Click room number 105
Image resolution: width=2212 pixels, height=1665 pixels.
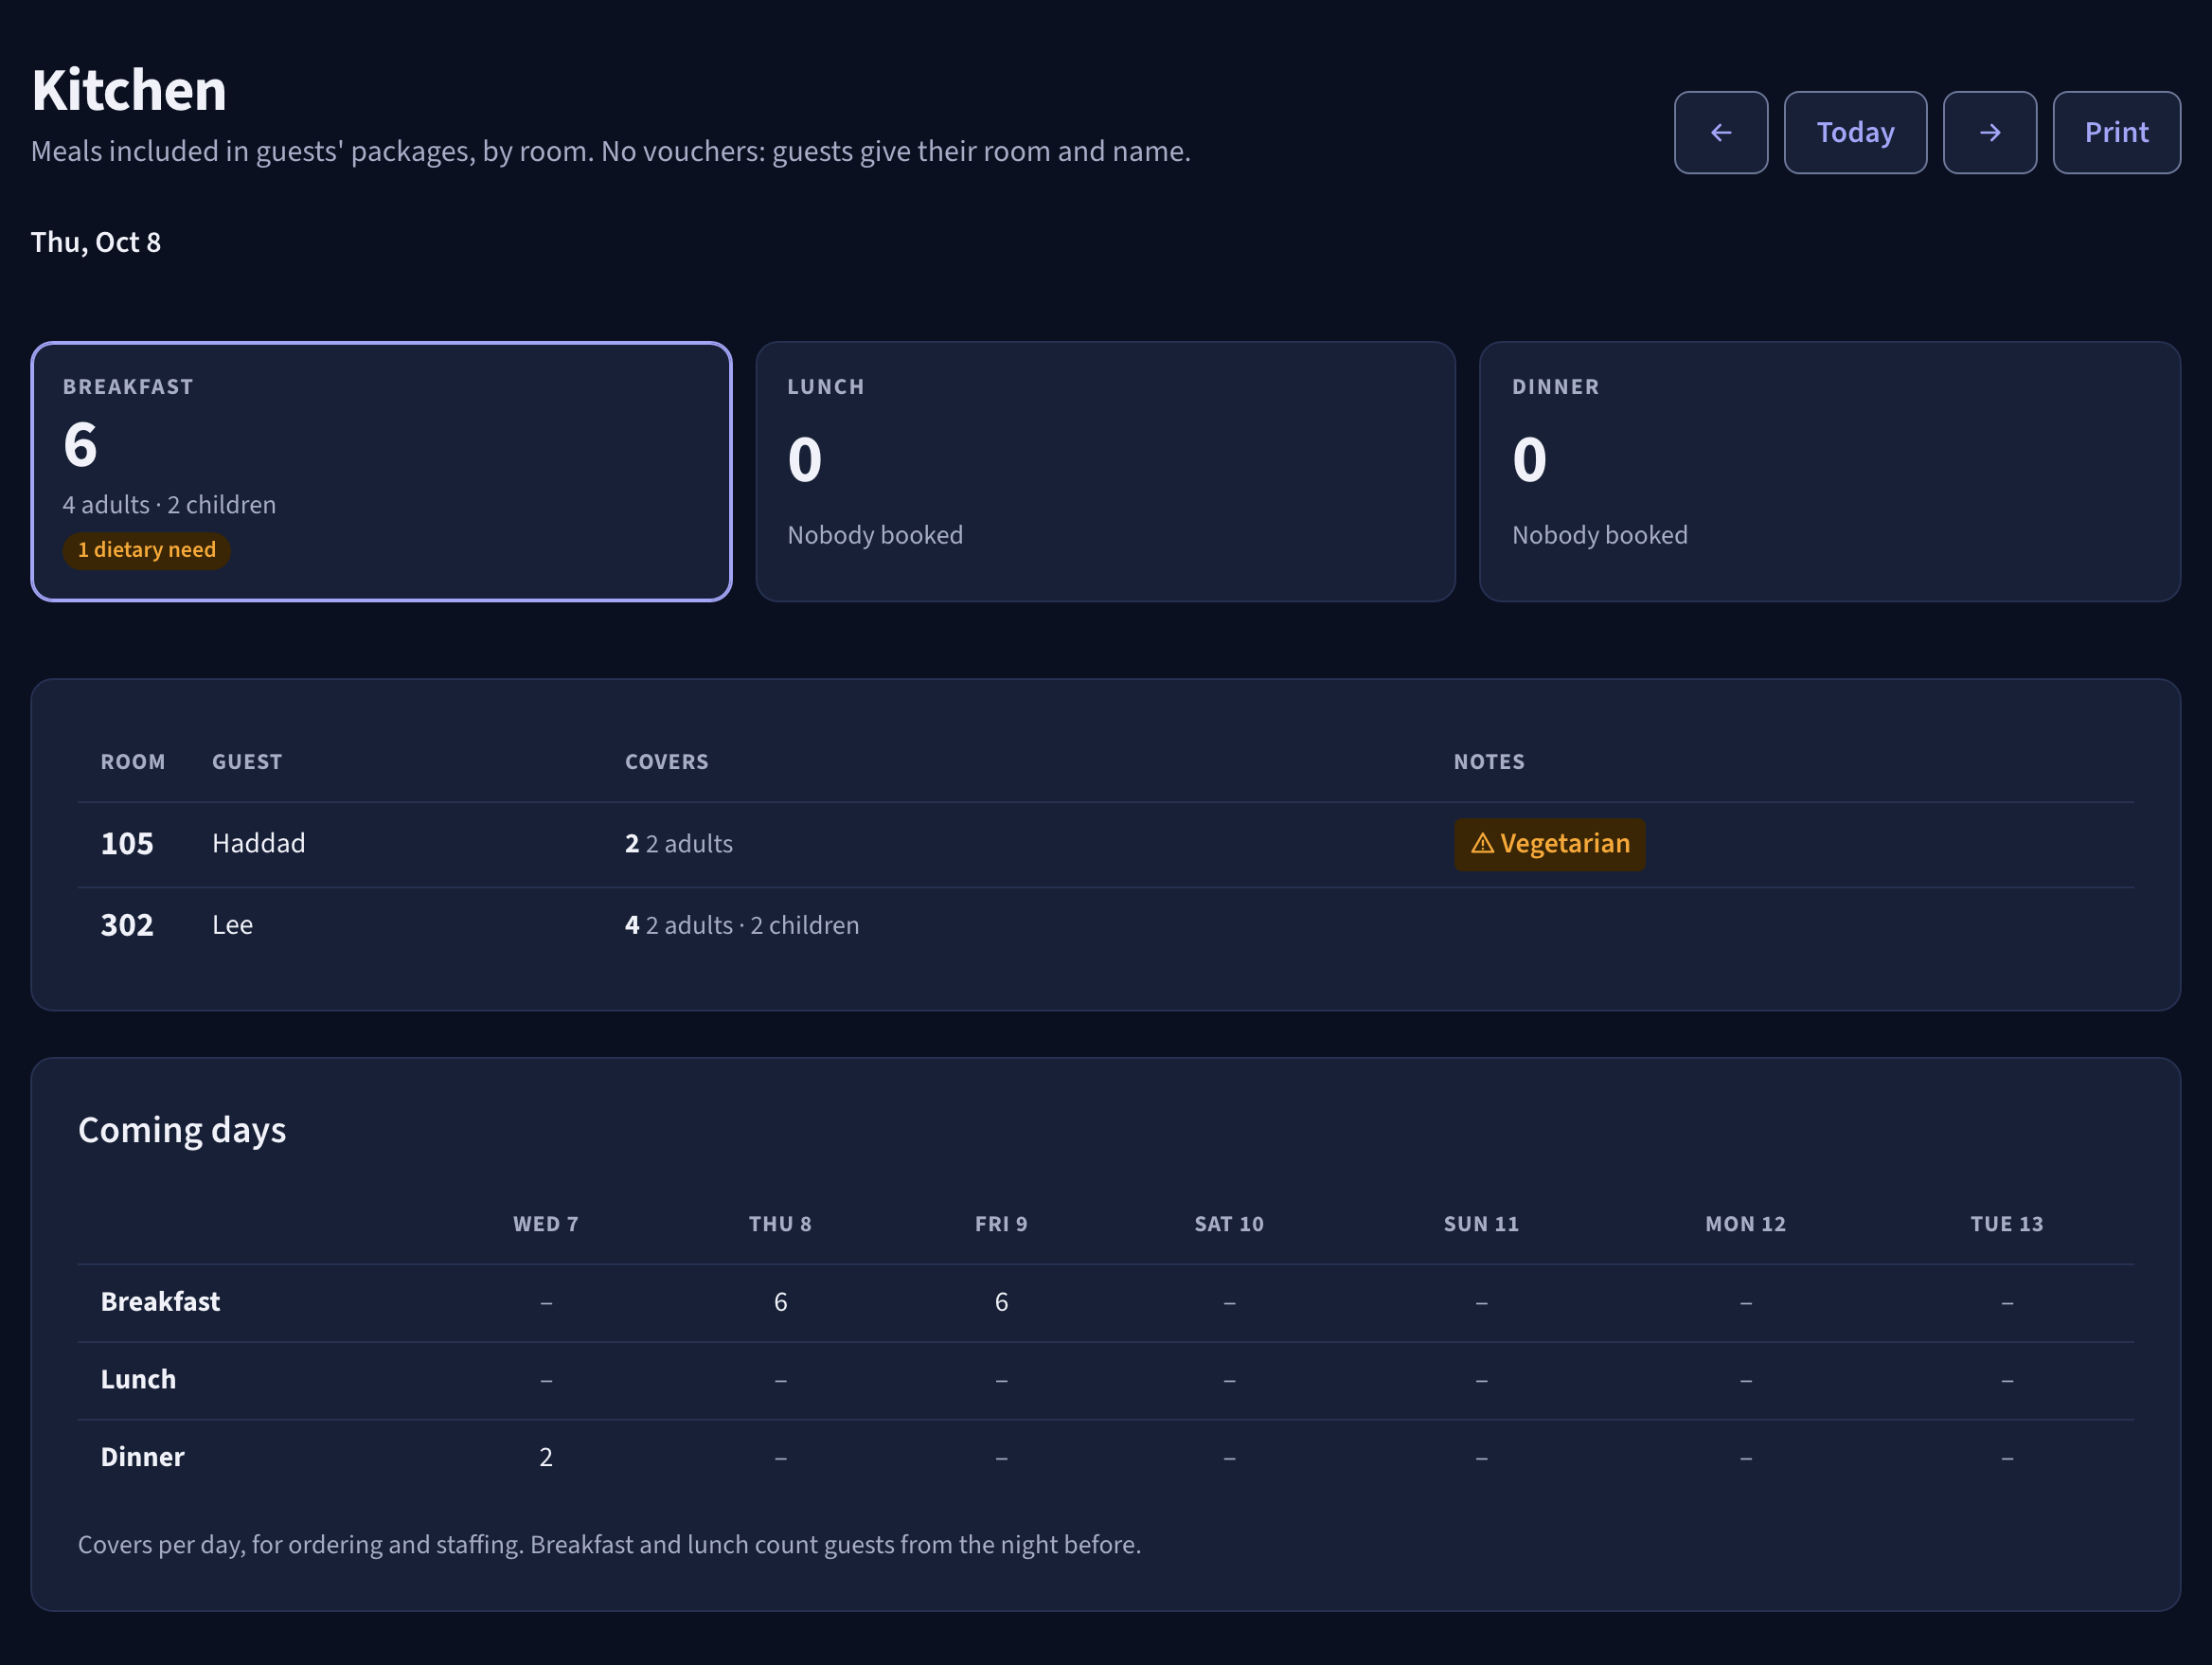[x=127, y=844]
